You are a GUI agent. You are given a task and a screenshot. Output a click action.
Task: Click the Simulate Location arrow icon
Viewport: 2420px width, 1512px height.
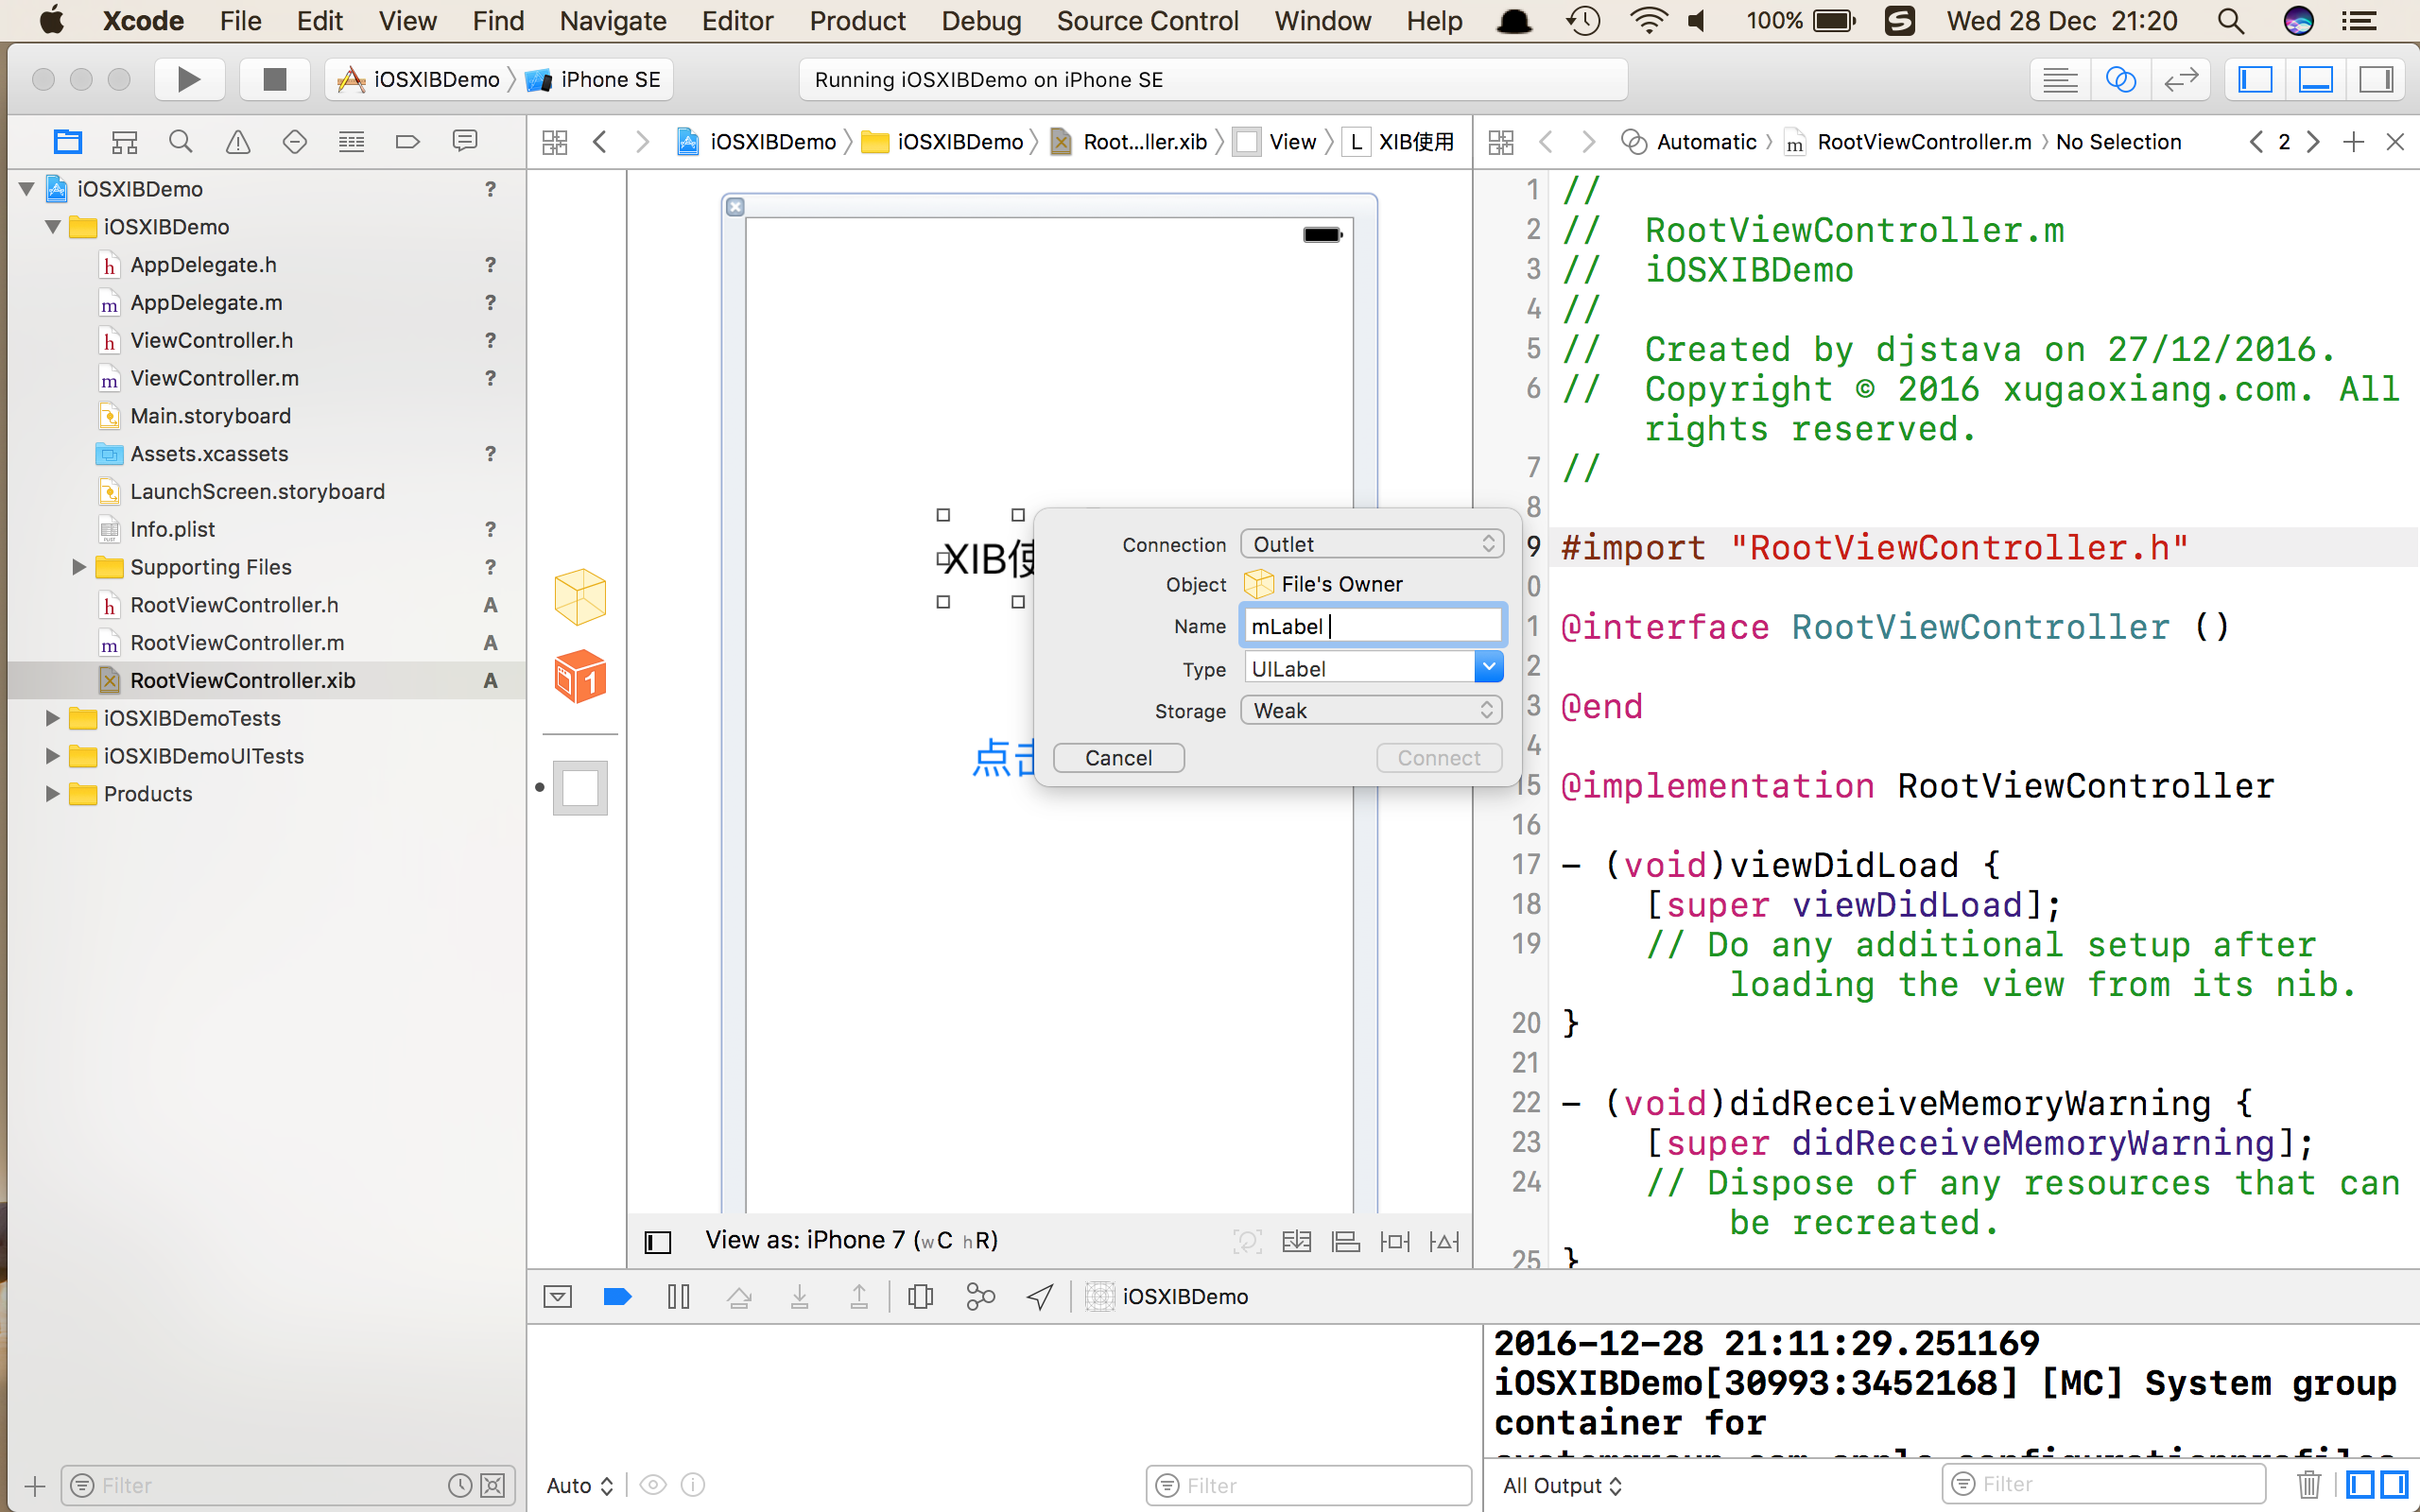tap(1040, 1297)
